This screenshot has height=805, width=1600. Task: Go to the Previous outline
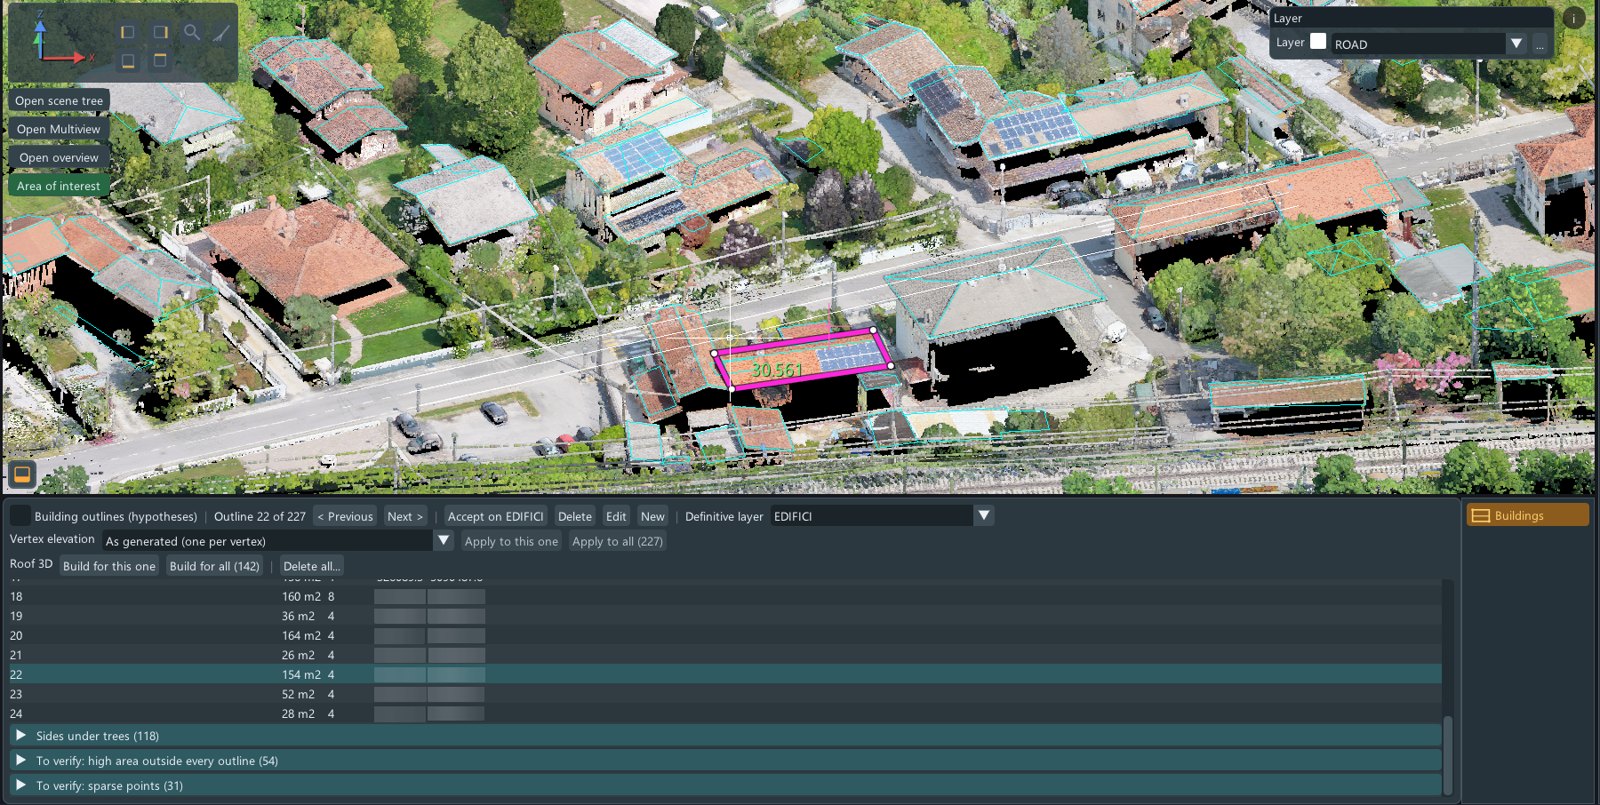coord(345,516)
